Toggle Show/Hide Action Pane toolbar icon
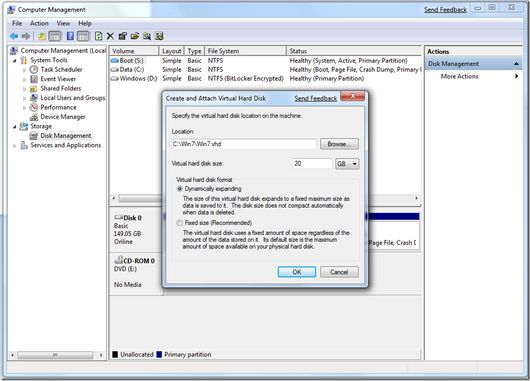 tap(83, 36)
